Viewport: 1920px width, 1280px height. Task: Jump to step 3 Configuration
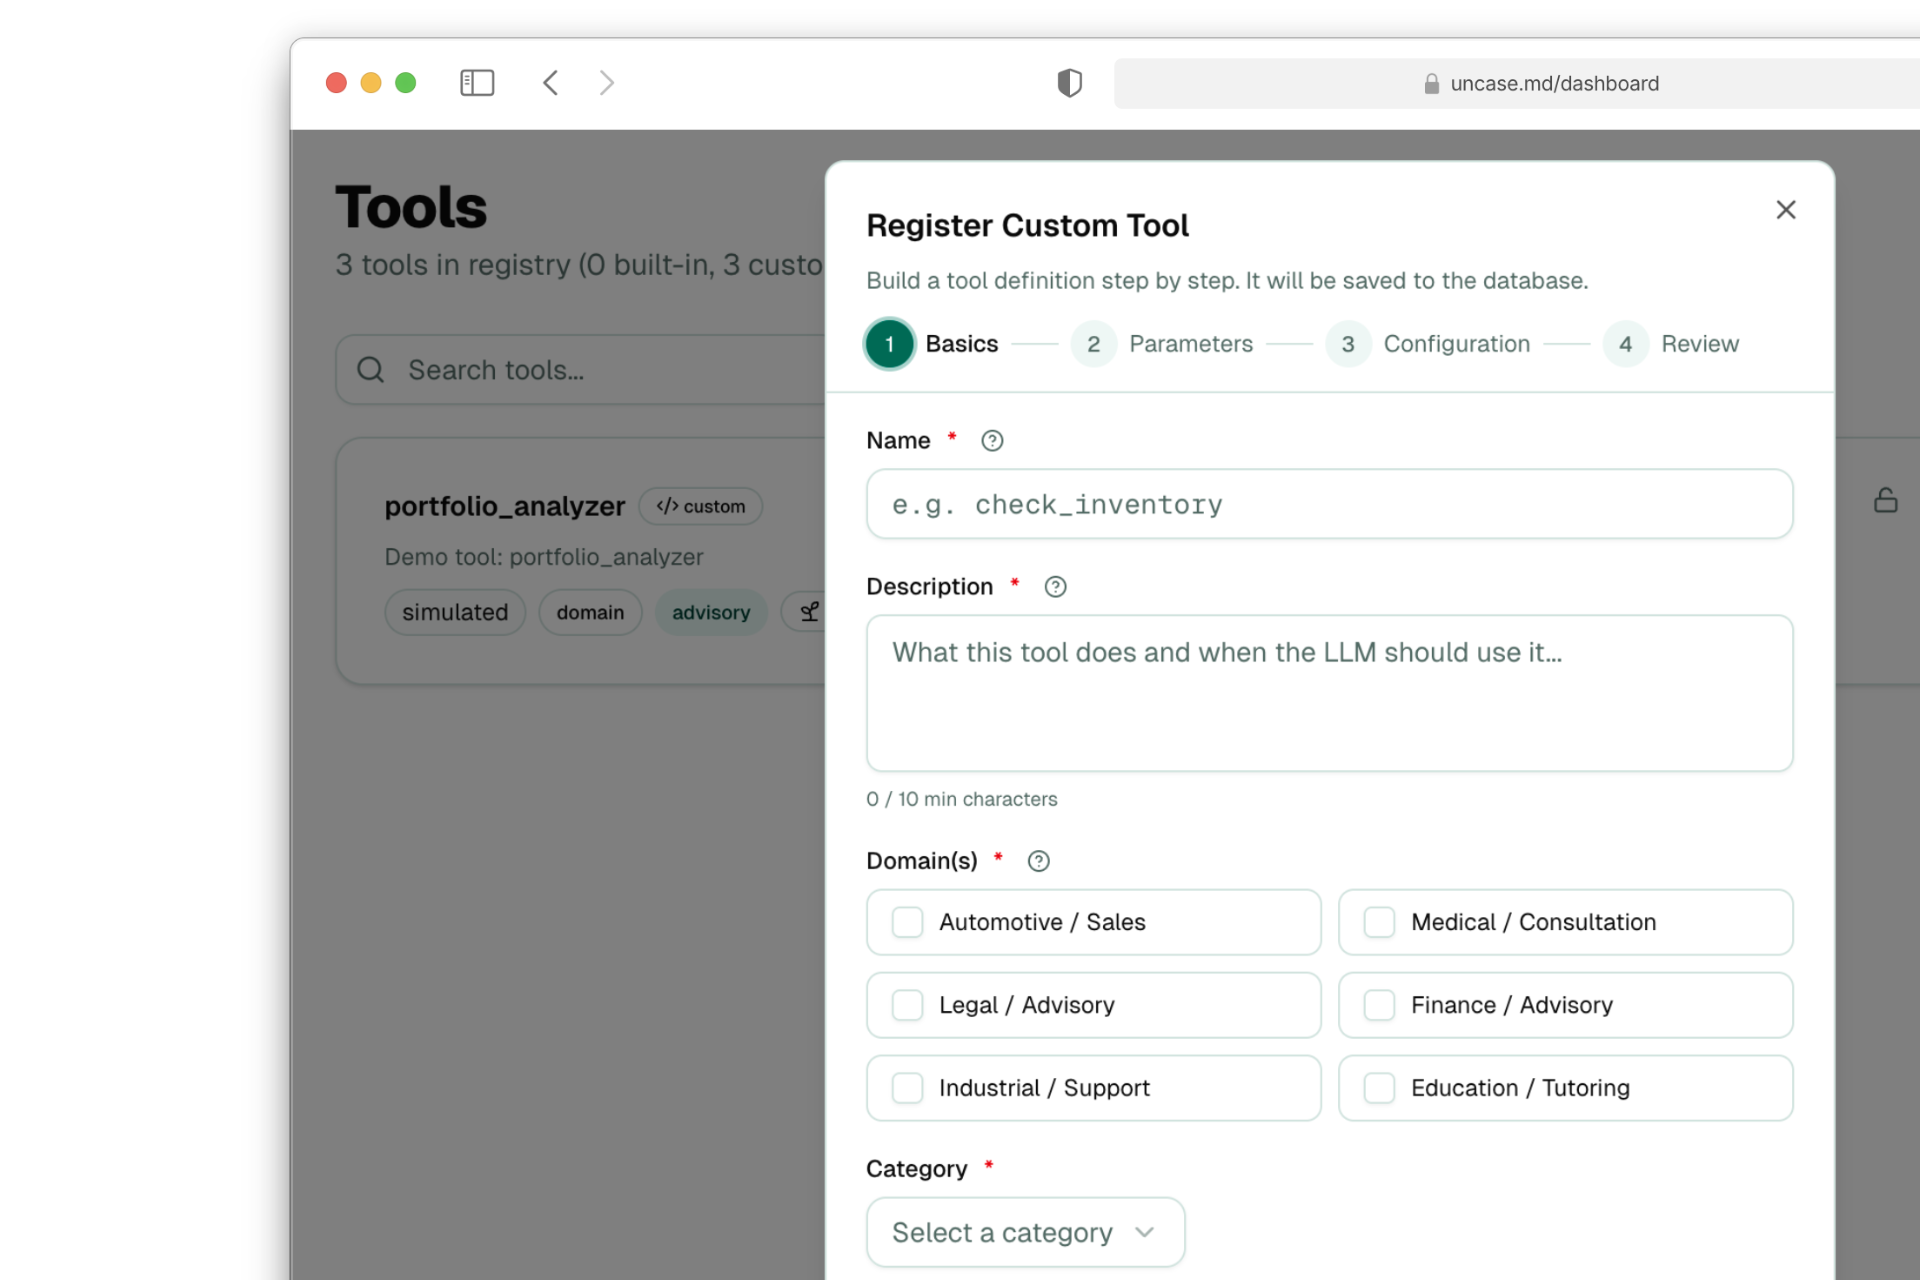pos(1348,344)
